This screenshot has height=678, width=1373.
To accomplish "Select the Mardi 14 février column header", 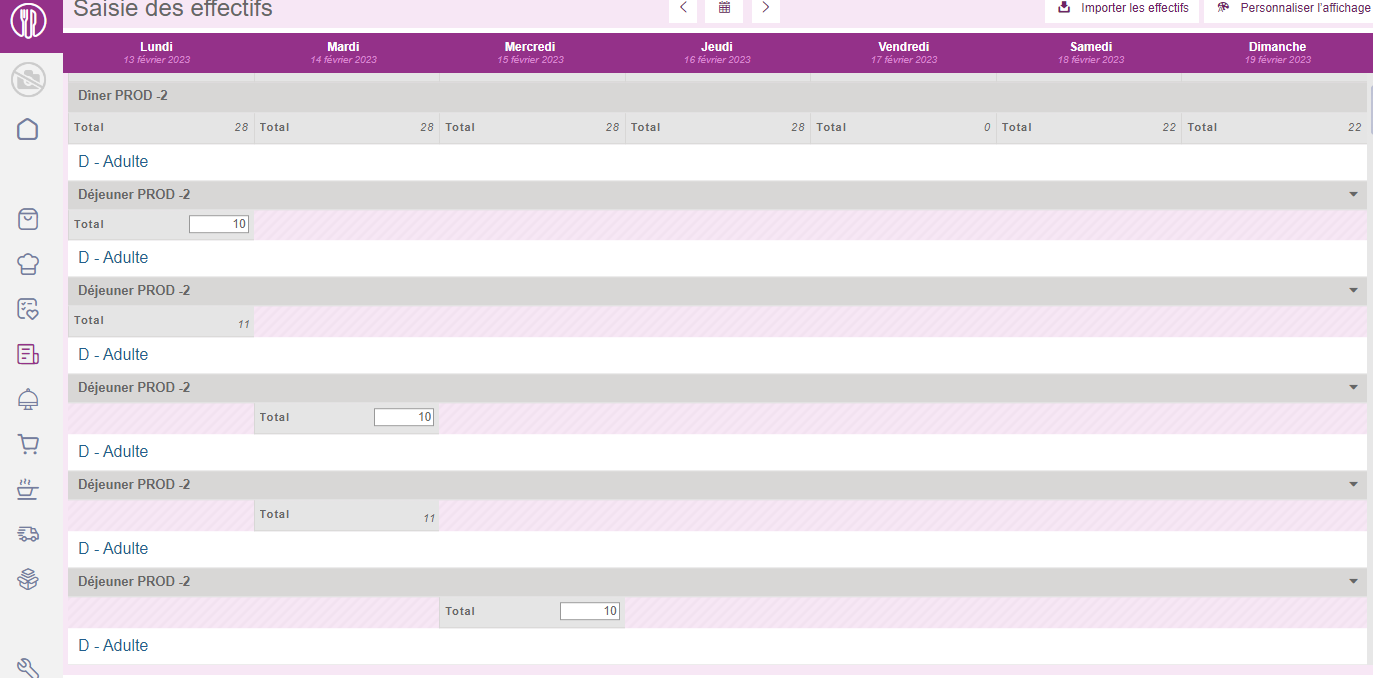I will tap(343, 53).
